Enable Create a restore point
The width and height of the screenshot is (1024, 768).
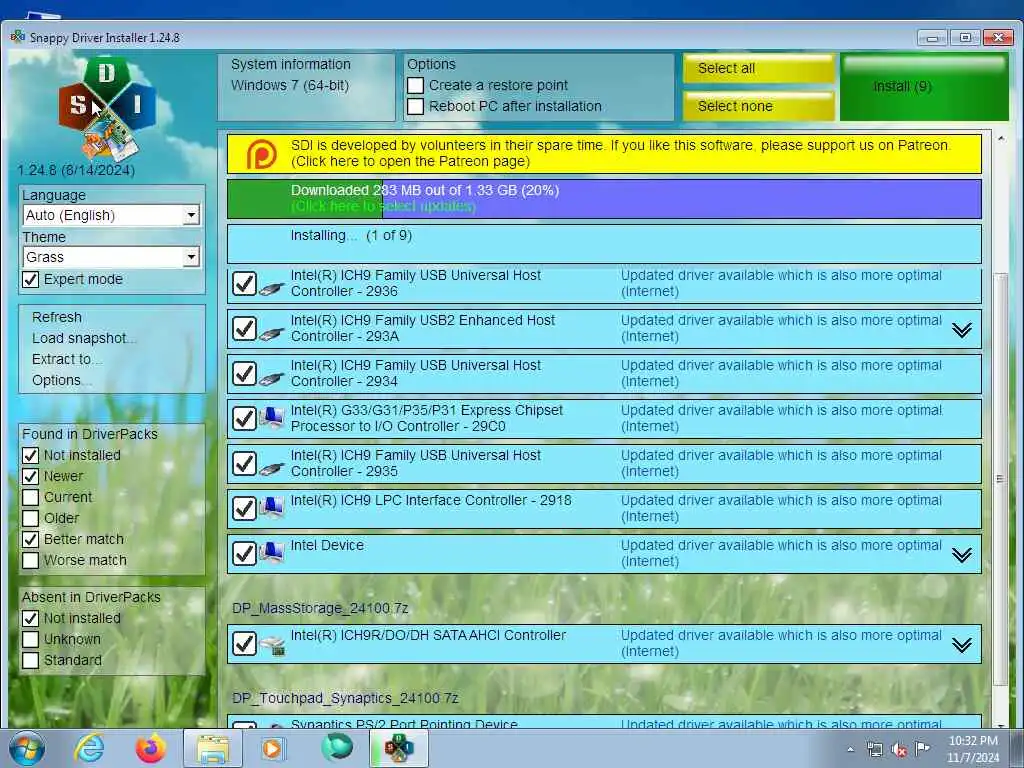415,86
